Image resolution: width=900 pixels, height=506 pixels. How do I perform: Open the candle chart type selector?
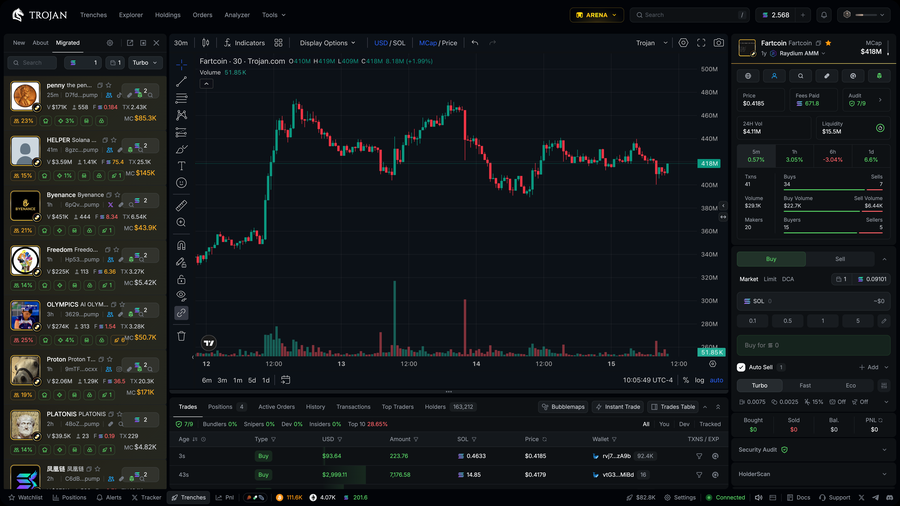coord(205,42)
